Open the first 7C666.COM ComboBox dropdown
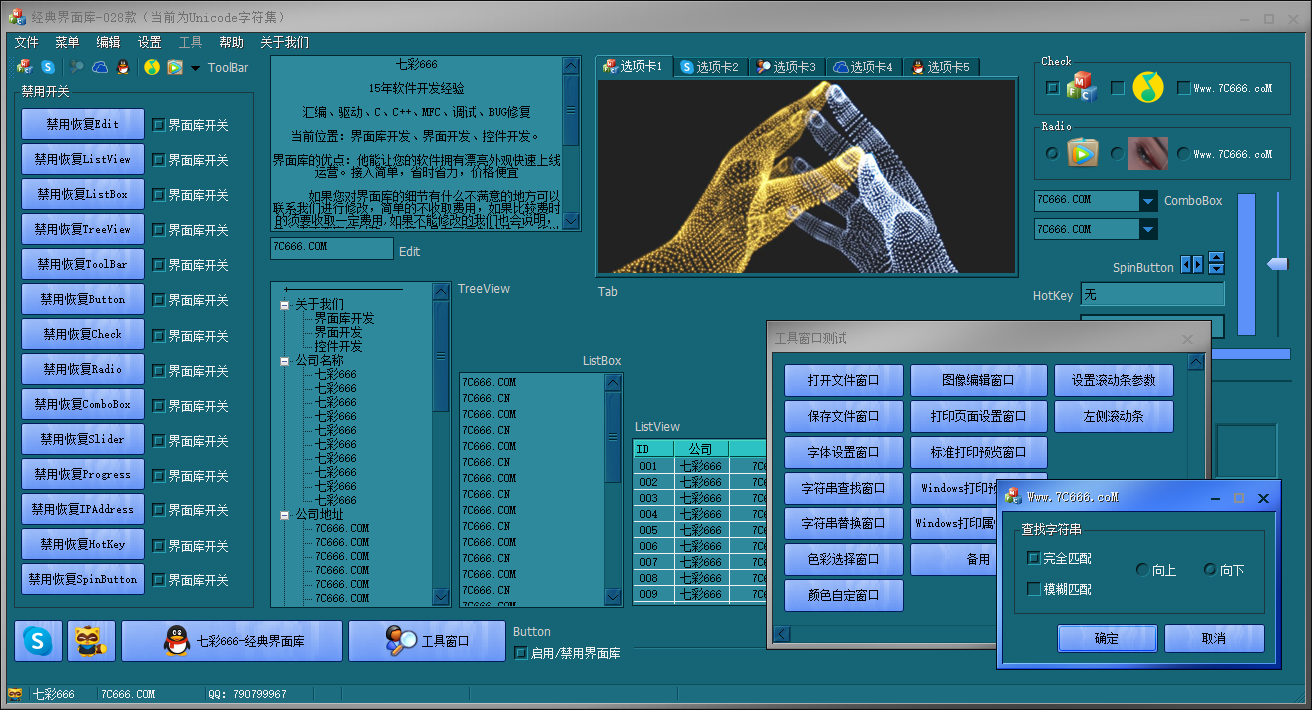The width and height of the screenshot is (1312, 710). tap(1148, 201)
